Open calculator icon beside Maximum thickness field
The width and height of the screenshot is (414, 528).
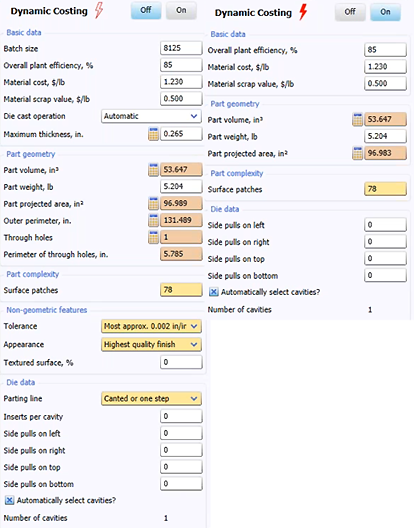(x=154, y=134)
